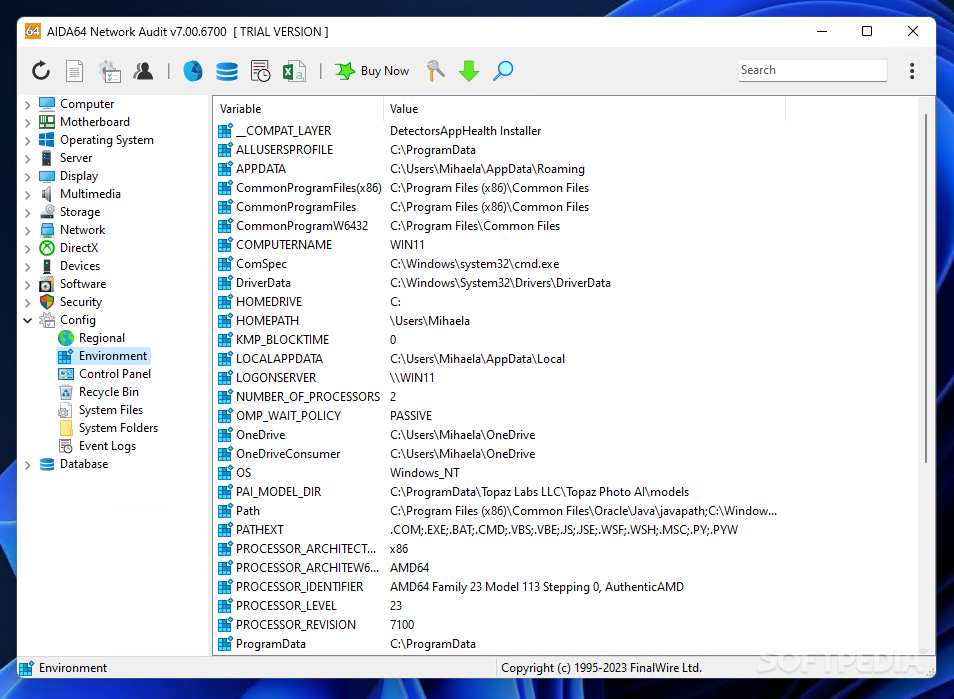This screenshot has height=699, width=954.
Task: Select the HOMEDRIVE row
Action: pyautogui.click(x=501, y=302)
